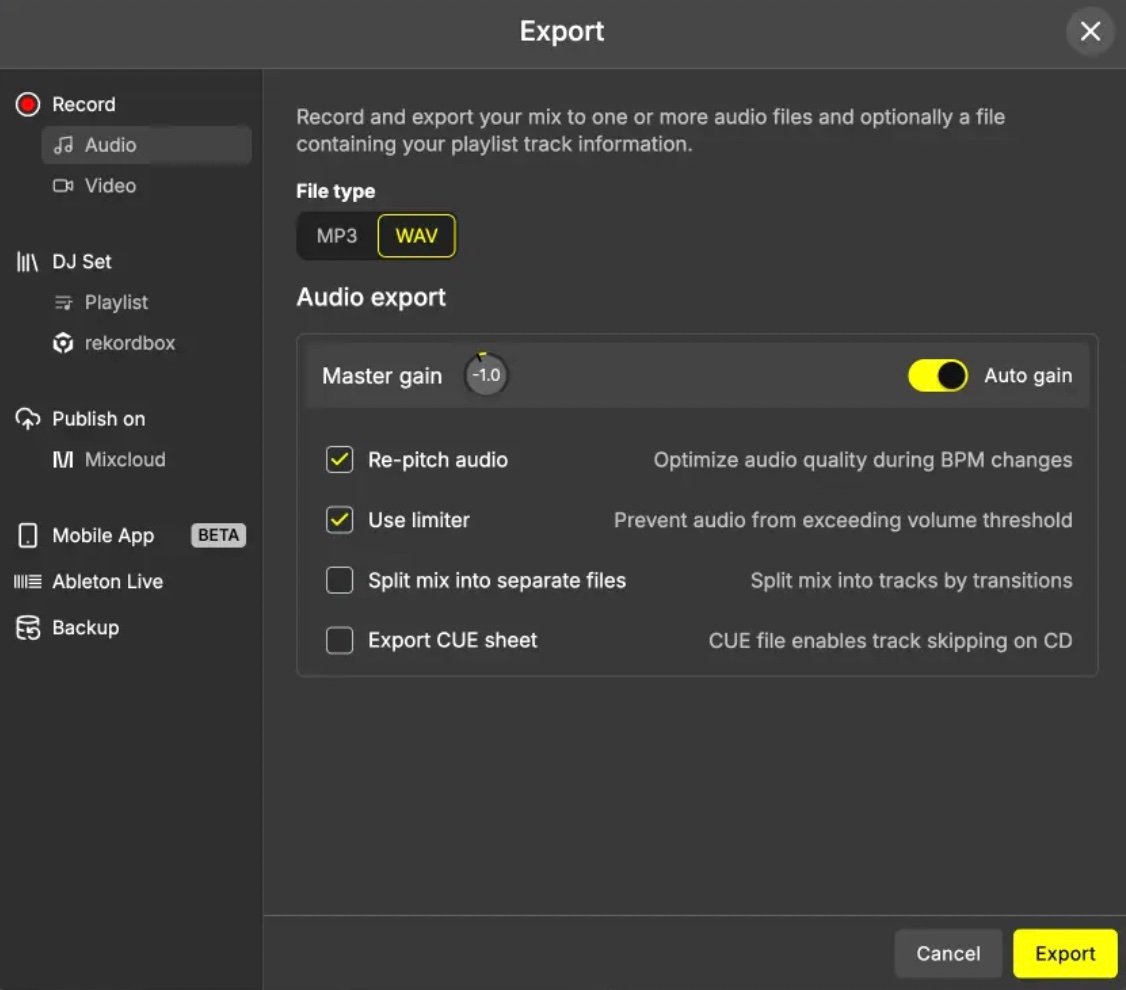The height and width of the screenshot is (990, 1126).
Task: Select WAV file type
Action: tap(417, 236)
